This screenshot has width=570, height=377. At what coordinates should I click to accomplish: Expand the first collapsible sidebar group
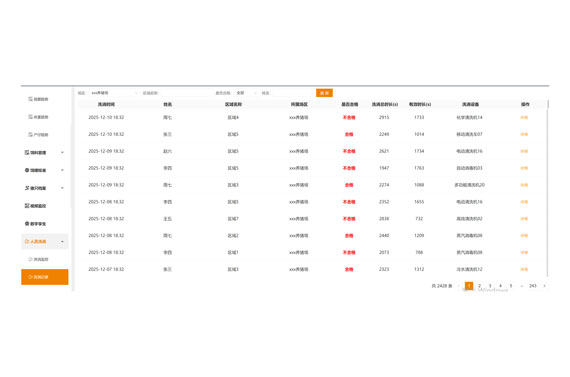tap(44, 152)
